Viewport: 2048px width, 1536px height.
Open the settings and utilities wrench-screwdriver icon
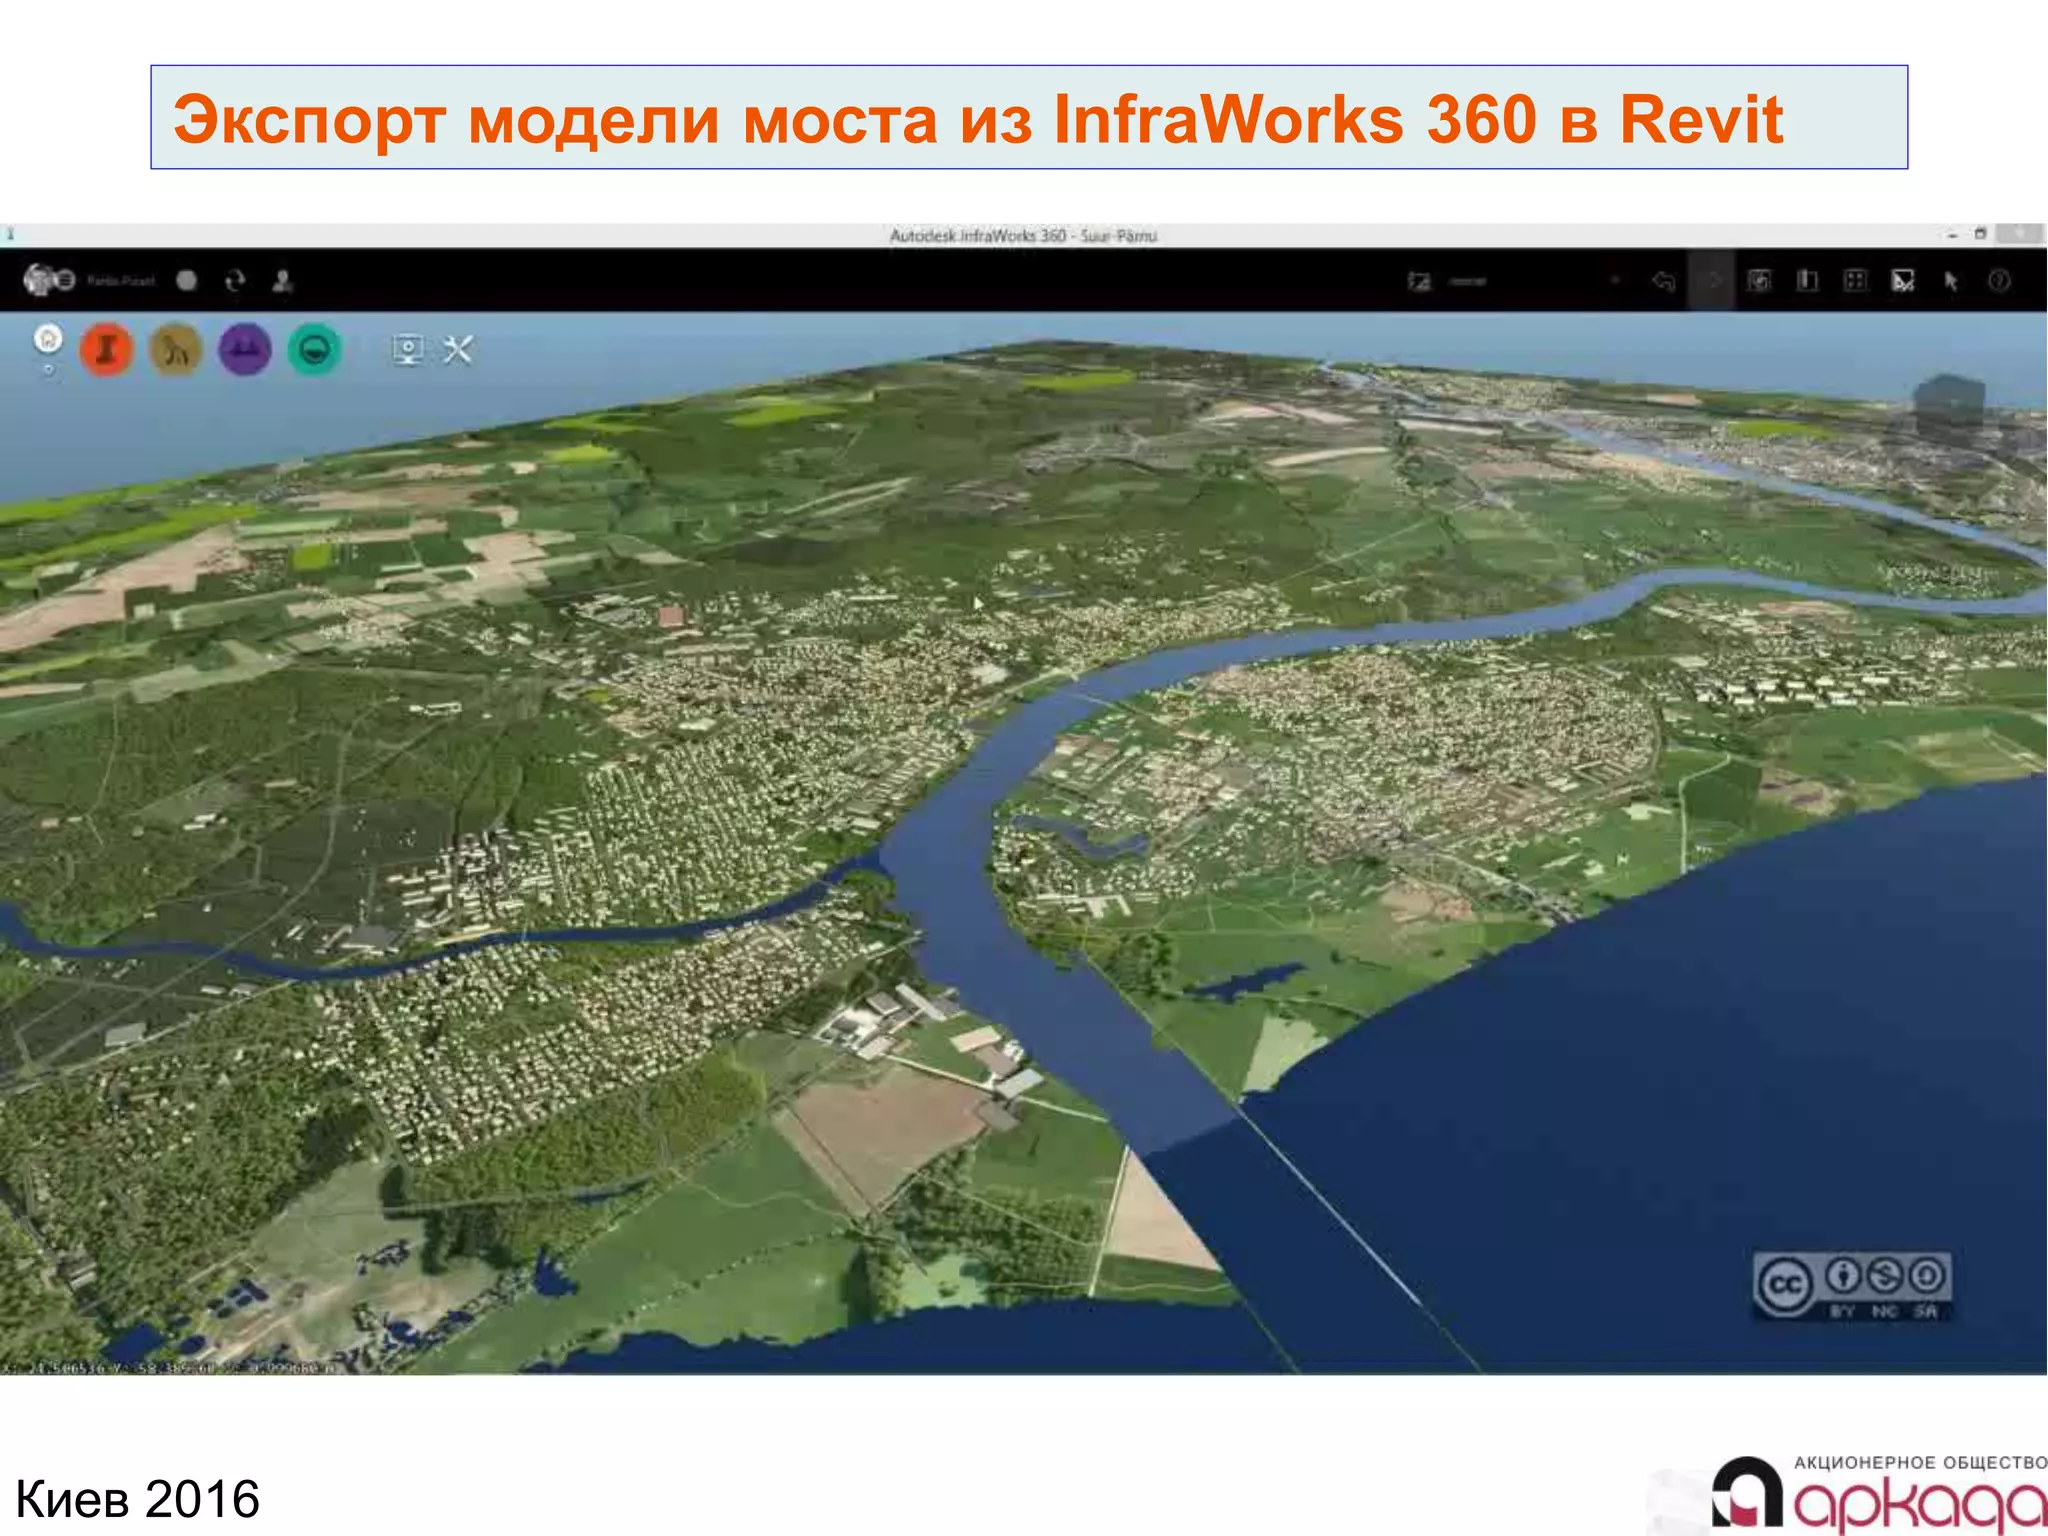click(458, 349)
